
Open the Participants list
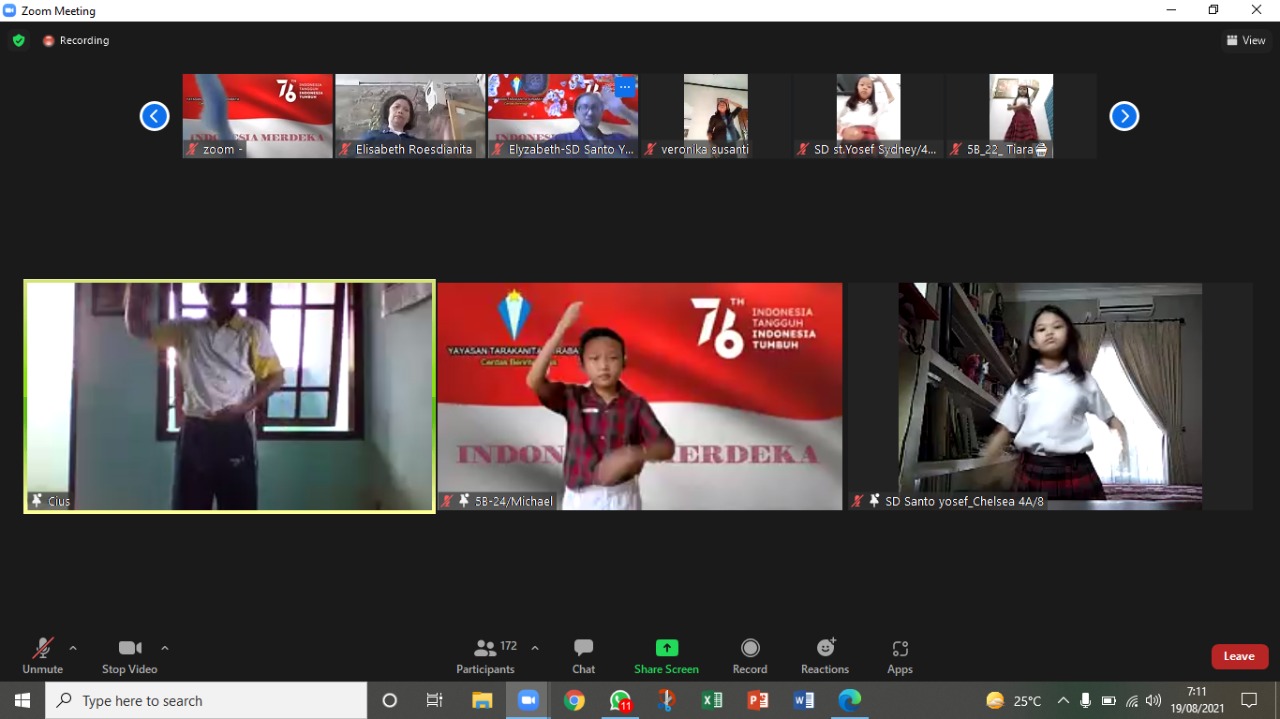(x=486, y=655)
